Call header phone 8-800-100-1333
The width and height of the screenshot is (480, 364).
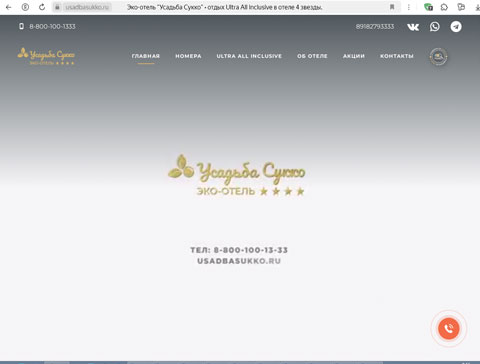(x=52, y=26)
